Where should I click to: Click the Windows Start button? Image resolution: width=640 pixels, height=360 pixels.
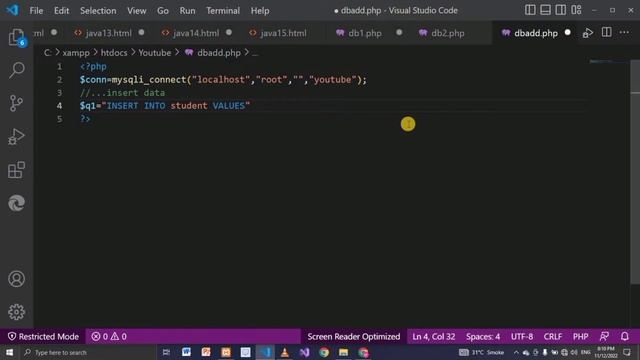click(x=9, y=352)
